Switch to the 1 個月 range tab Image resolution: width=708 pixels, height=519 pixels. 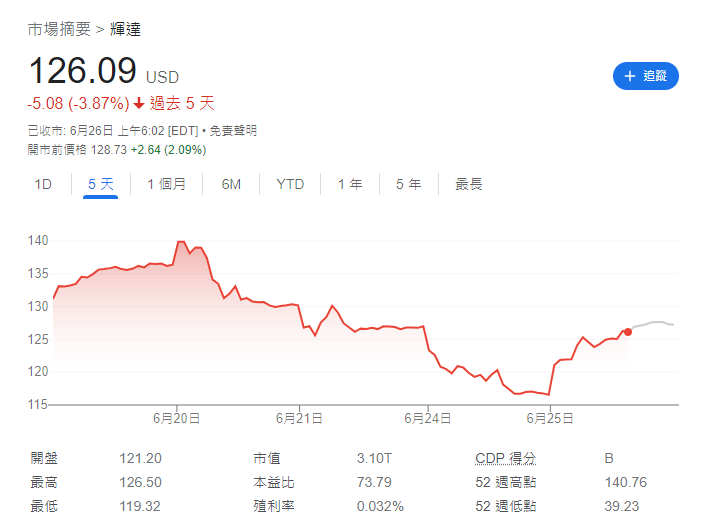coord(166,184)
